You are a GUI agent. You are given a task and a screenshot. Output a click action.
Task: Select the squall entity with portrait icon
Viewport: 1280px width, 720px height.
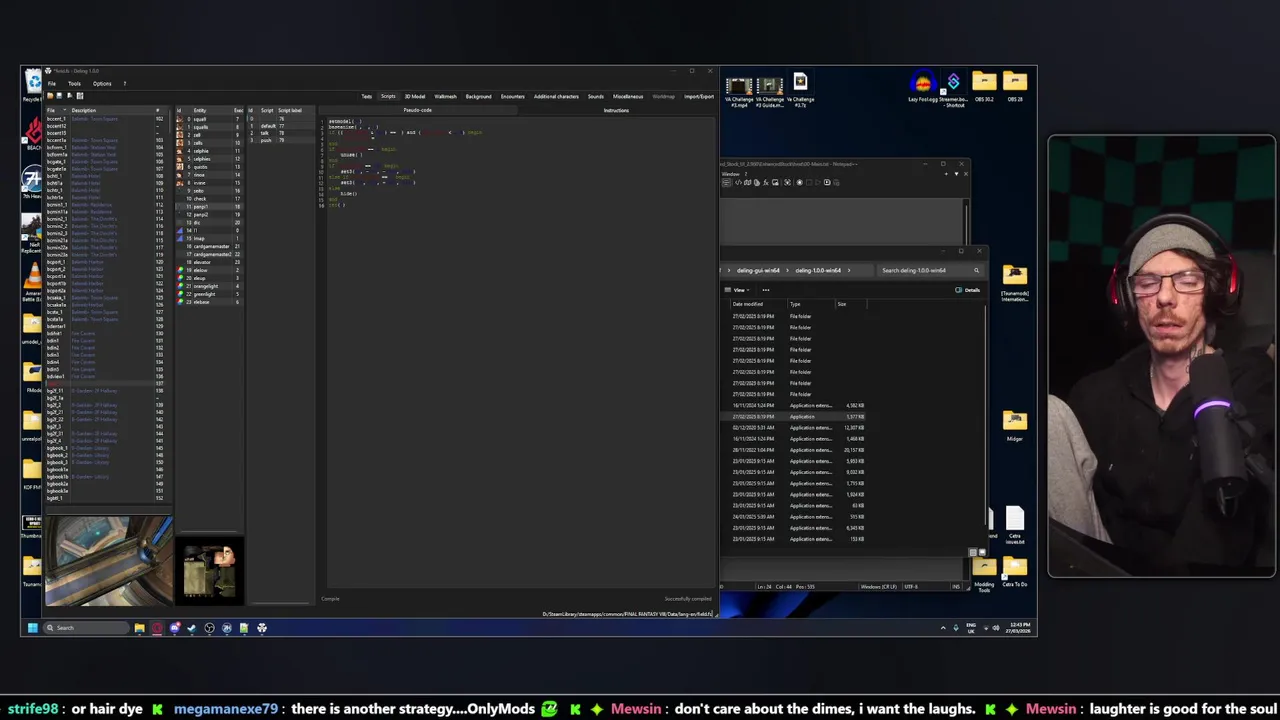coord(210,119)
